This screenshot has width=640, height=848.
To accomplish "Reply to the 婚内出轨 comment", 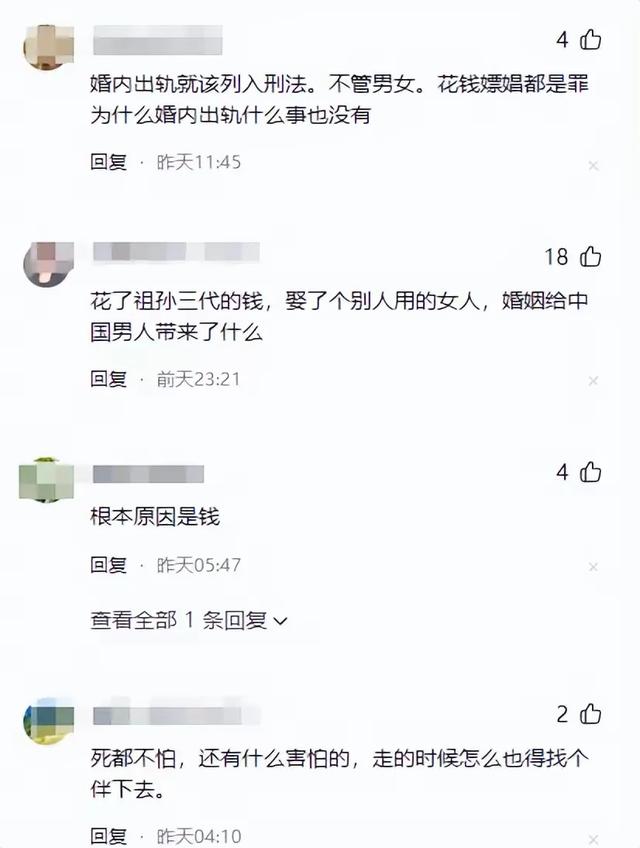I will coord(109,162).
